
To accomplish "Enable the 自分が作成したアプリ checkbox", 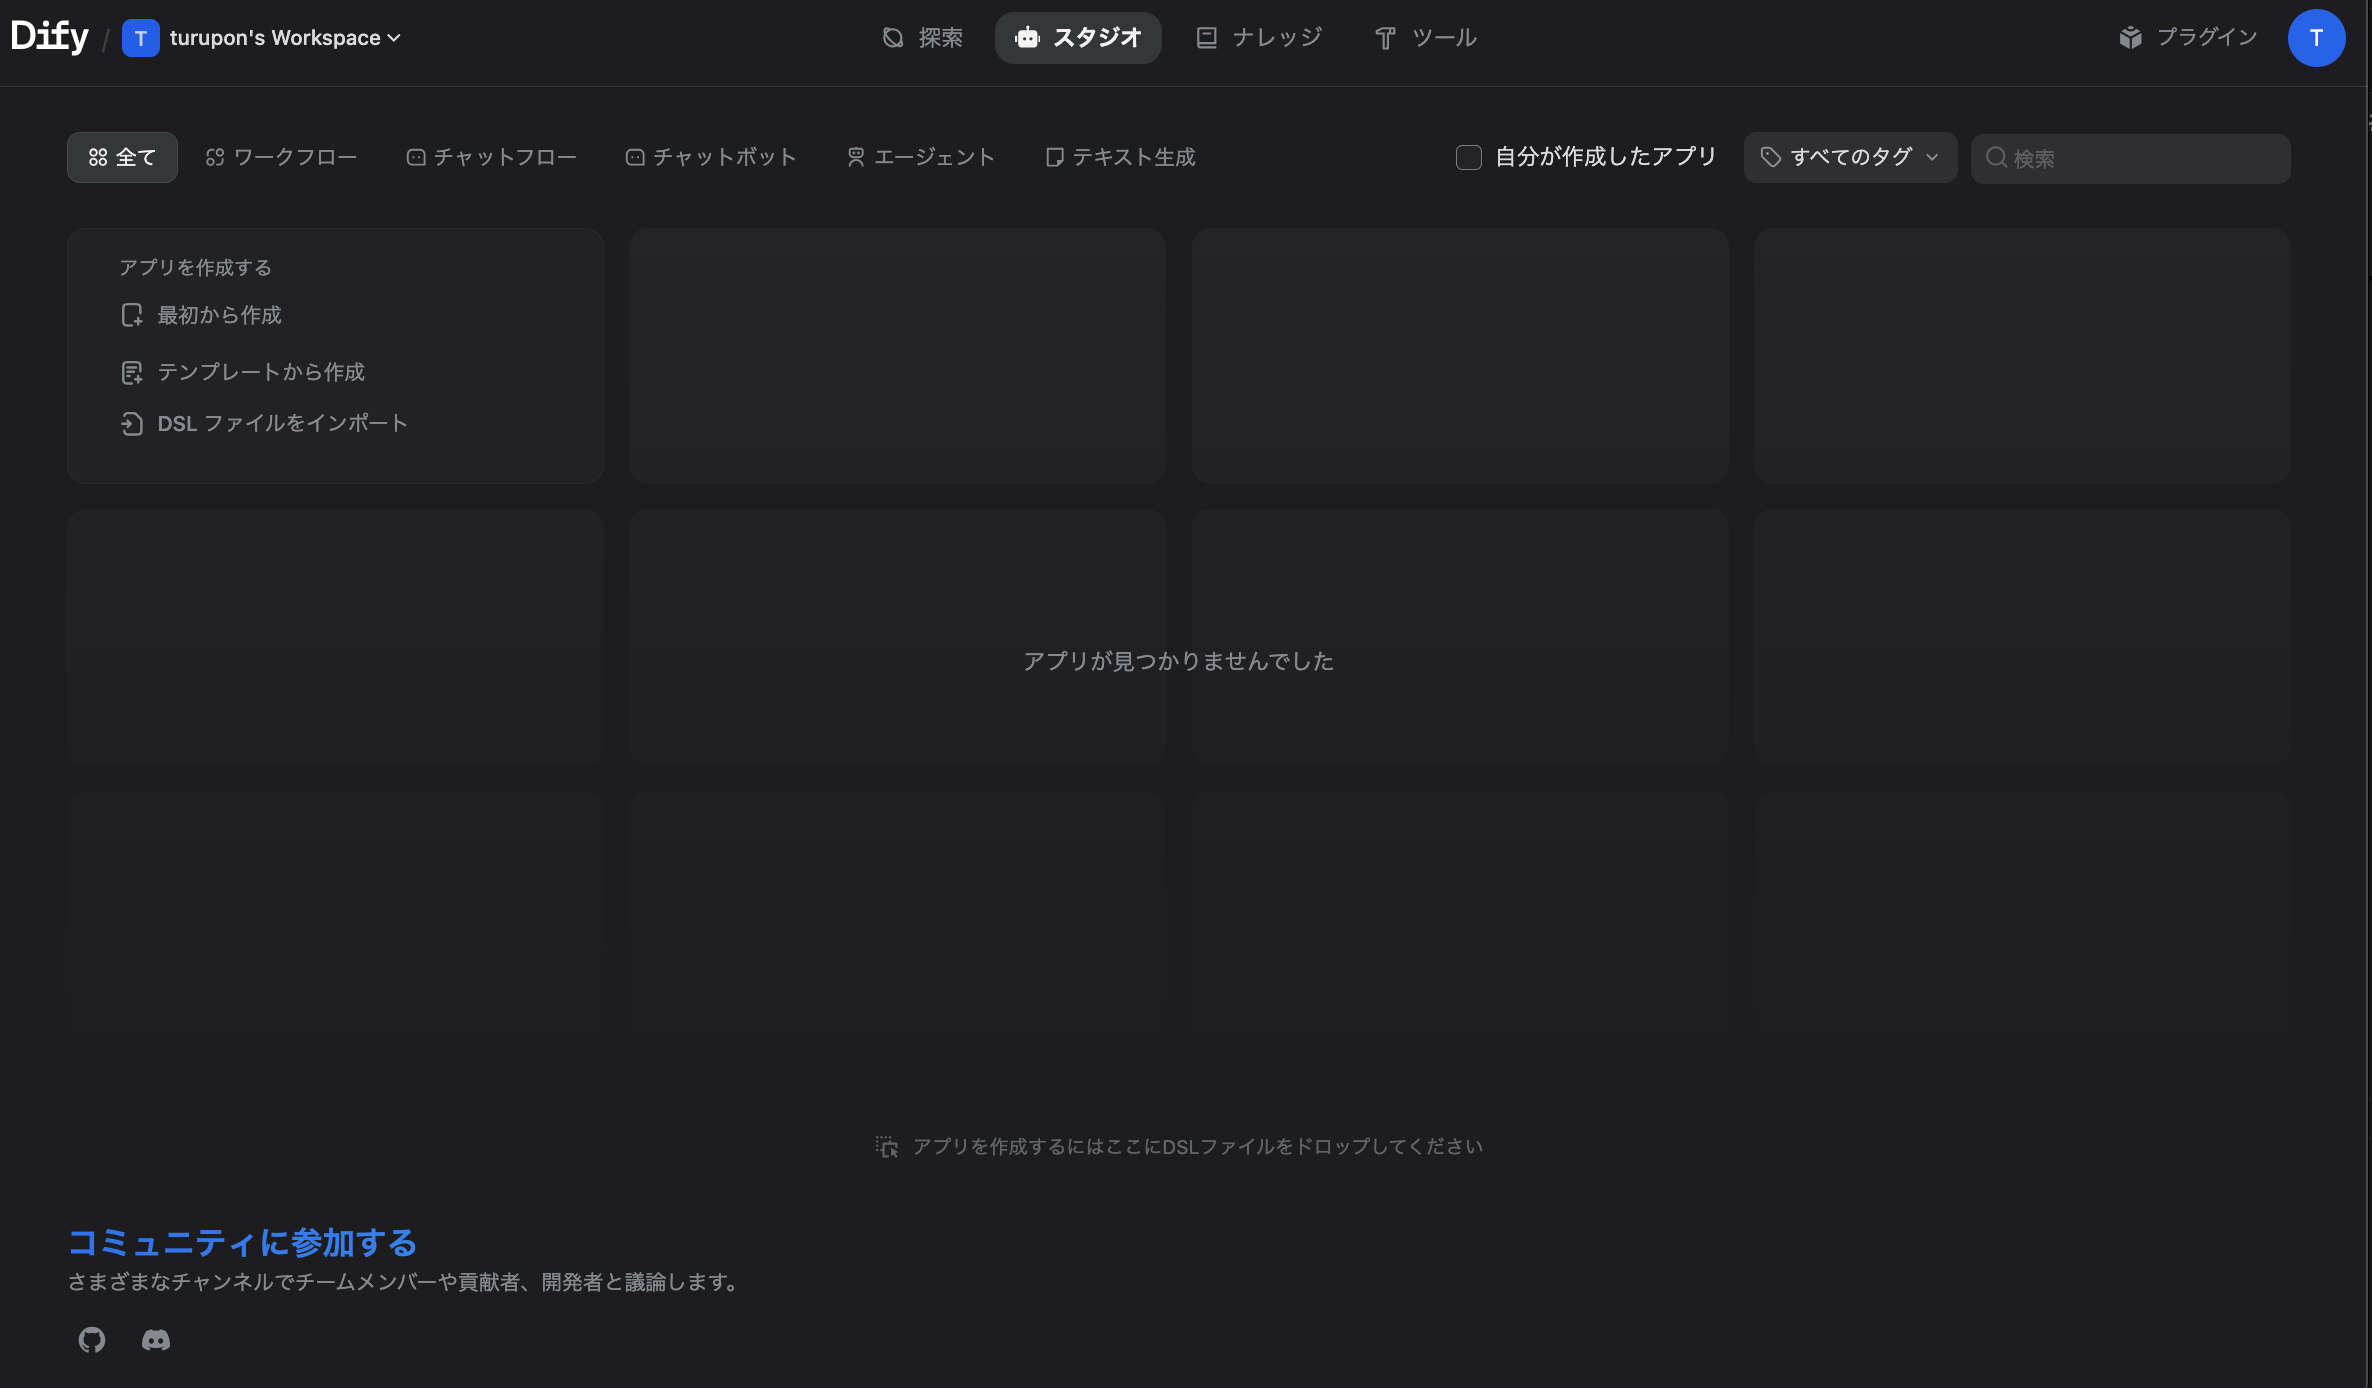I will click(1468, 157).
